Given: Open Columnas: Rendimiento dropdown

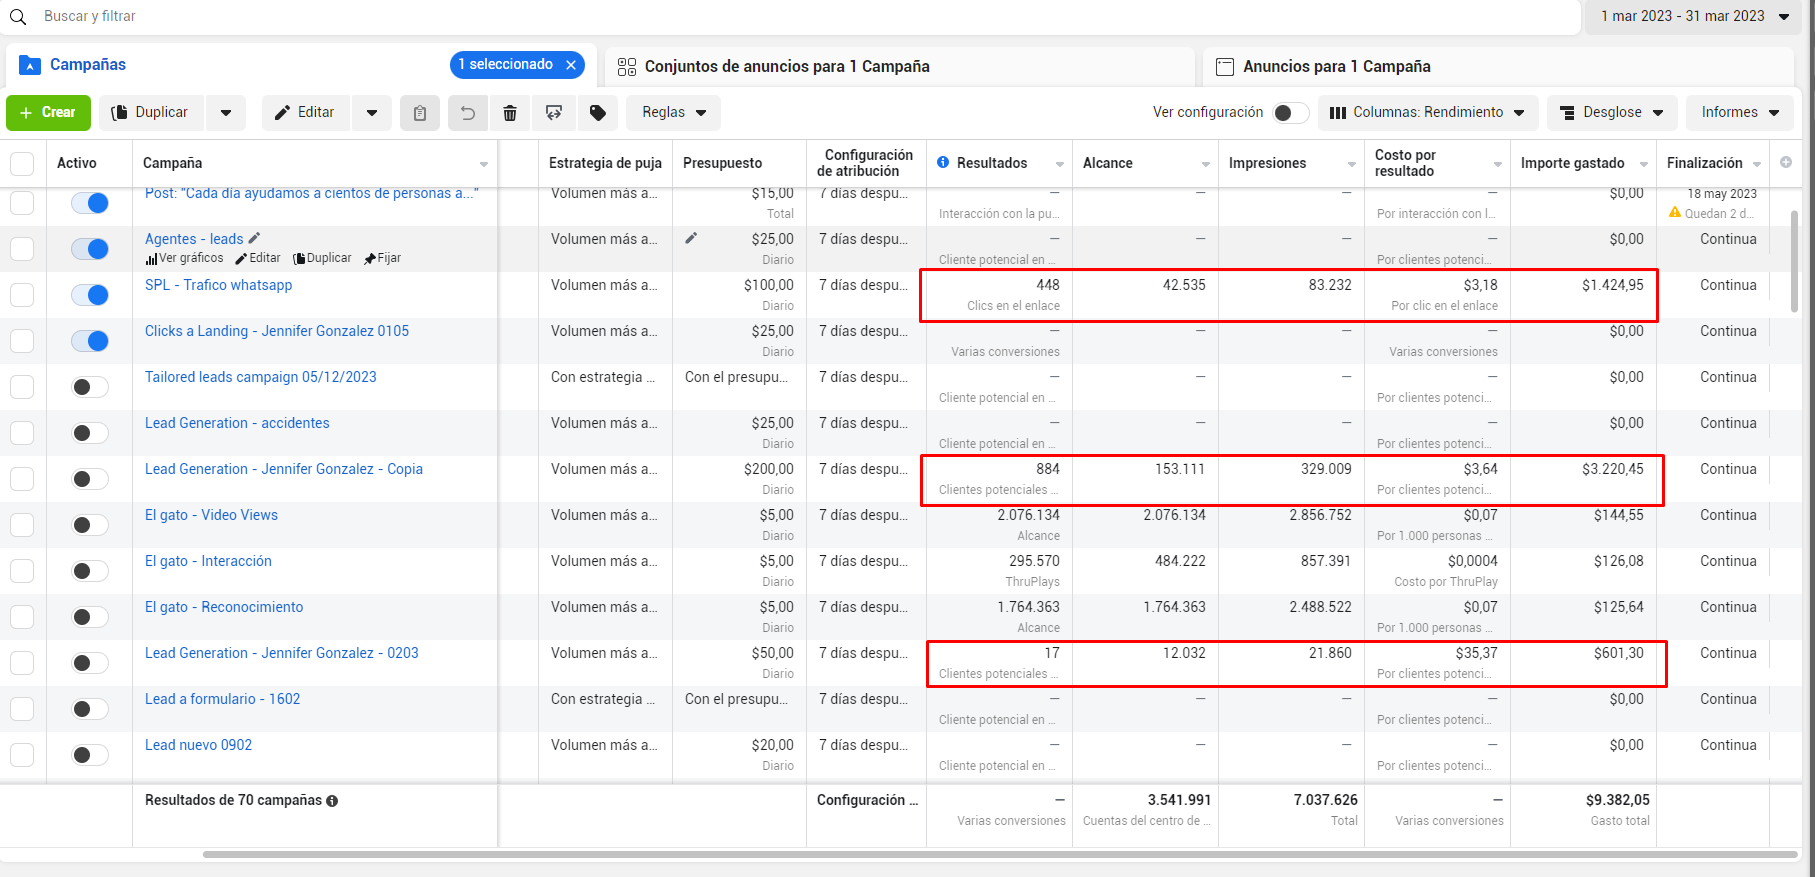Looking at the screenshot, I should 1428,113.
